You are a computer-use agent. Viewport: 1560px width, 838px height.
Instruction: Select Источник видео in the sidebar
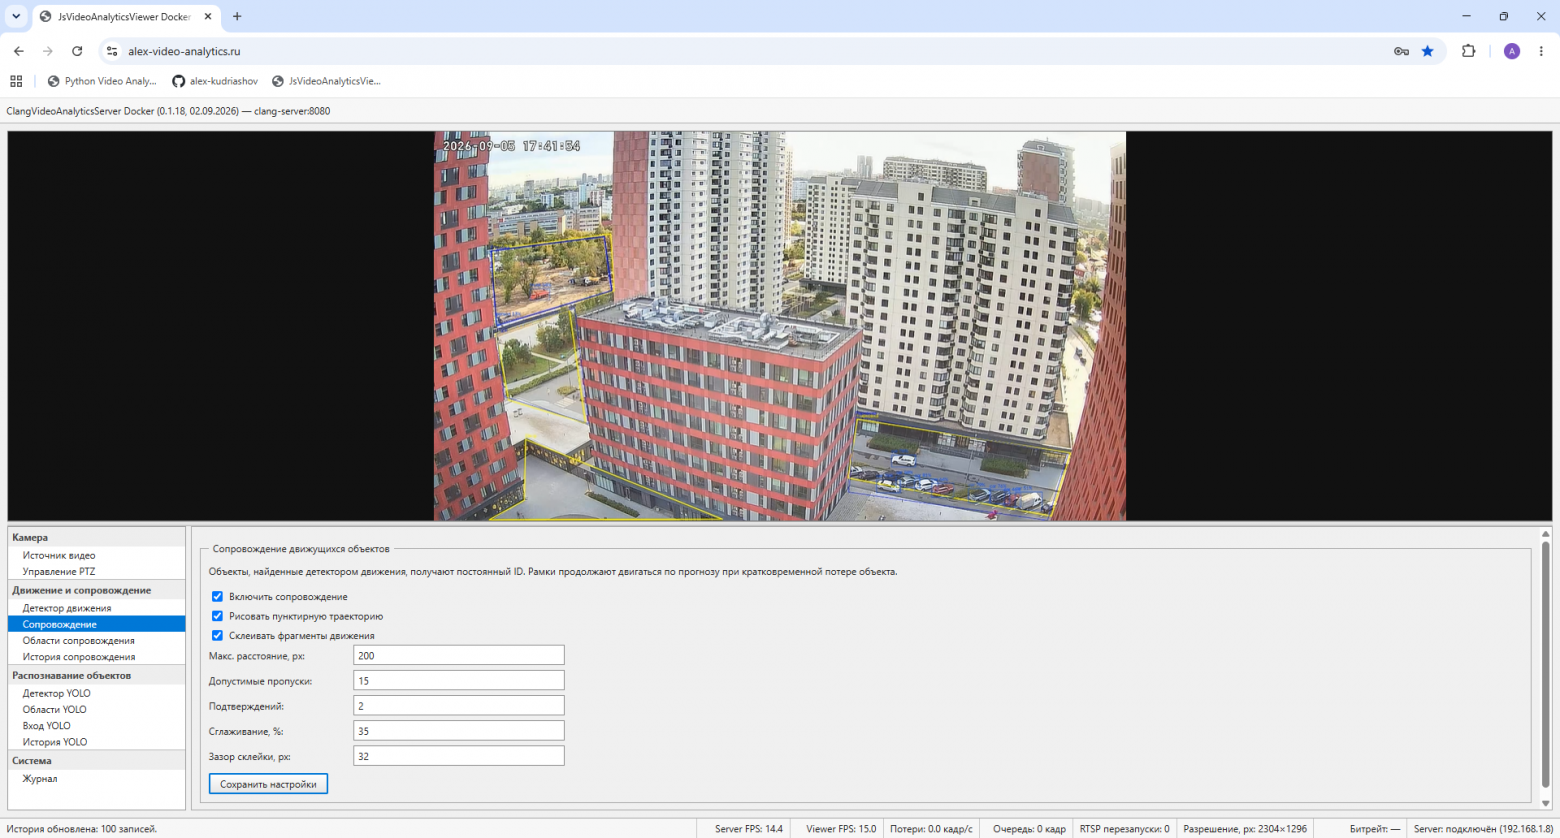[x=96, y=555]
